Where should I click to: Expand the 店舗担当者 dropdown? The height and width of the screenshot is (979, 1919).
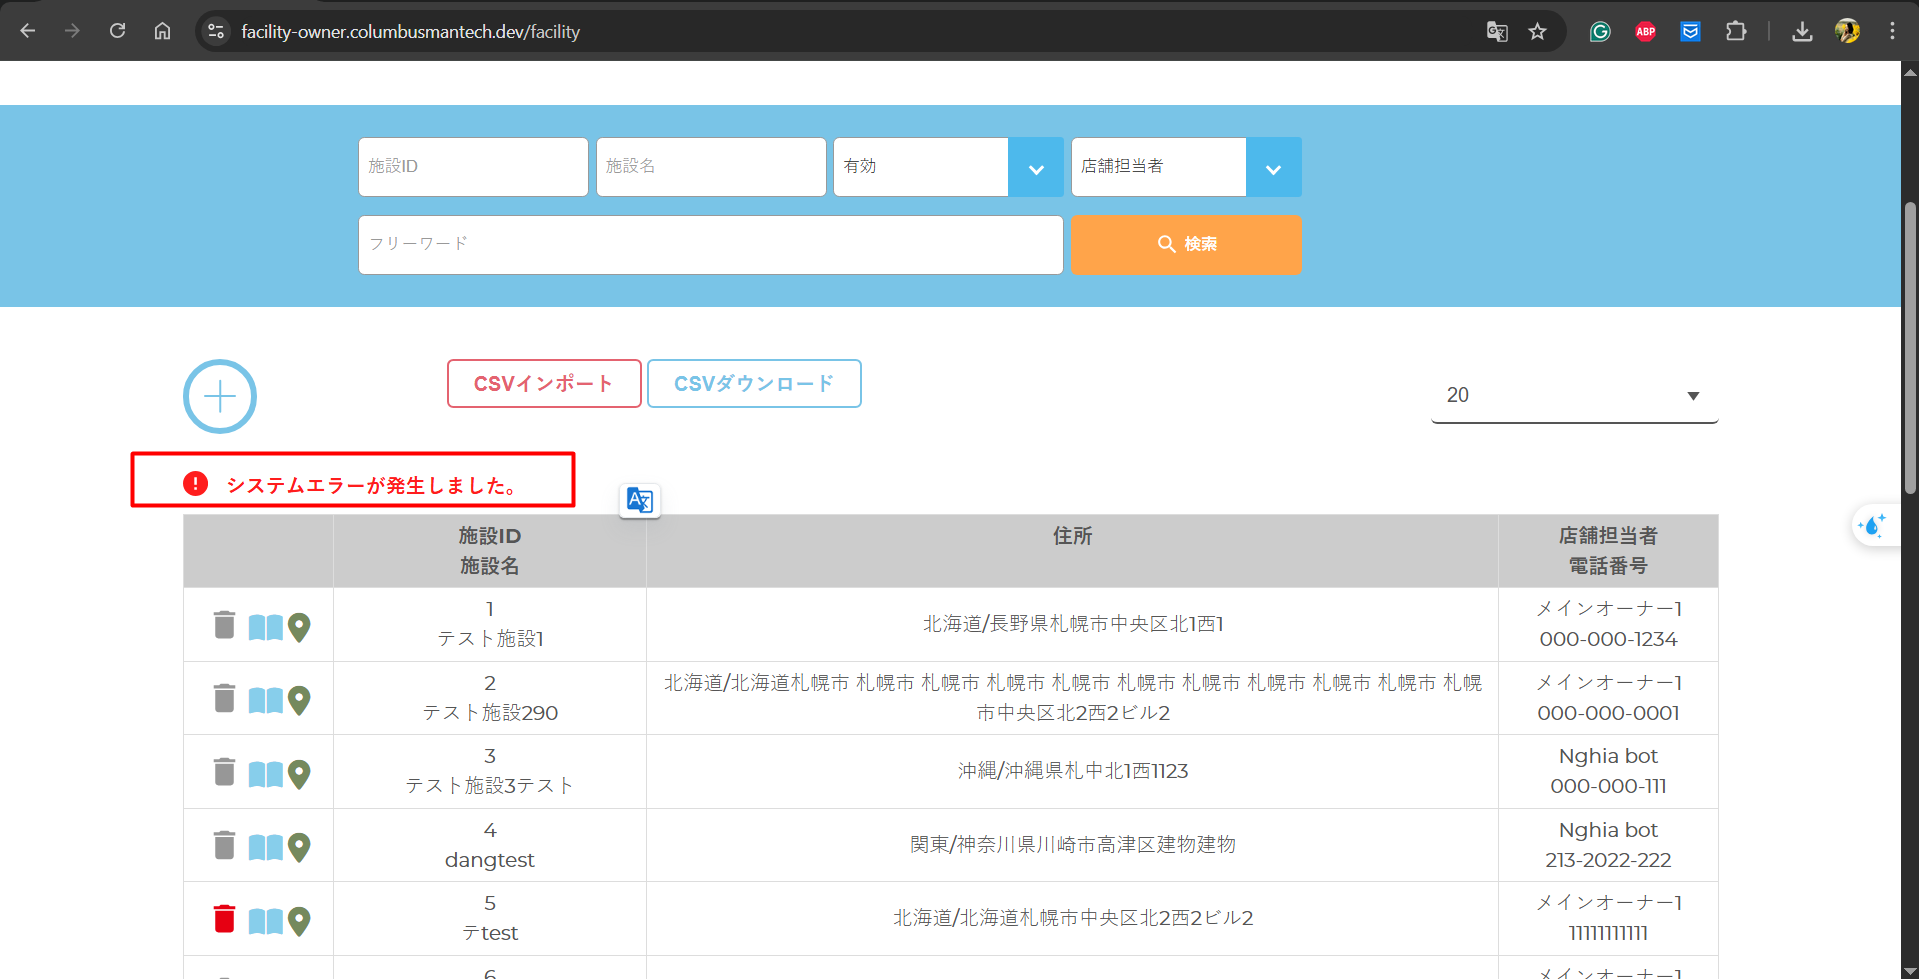pos(1273,168)
